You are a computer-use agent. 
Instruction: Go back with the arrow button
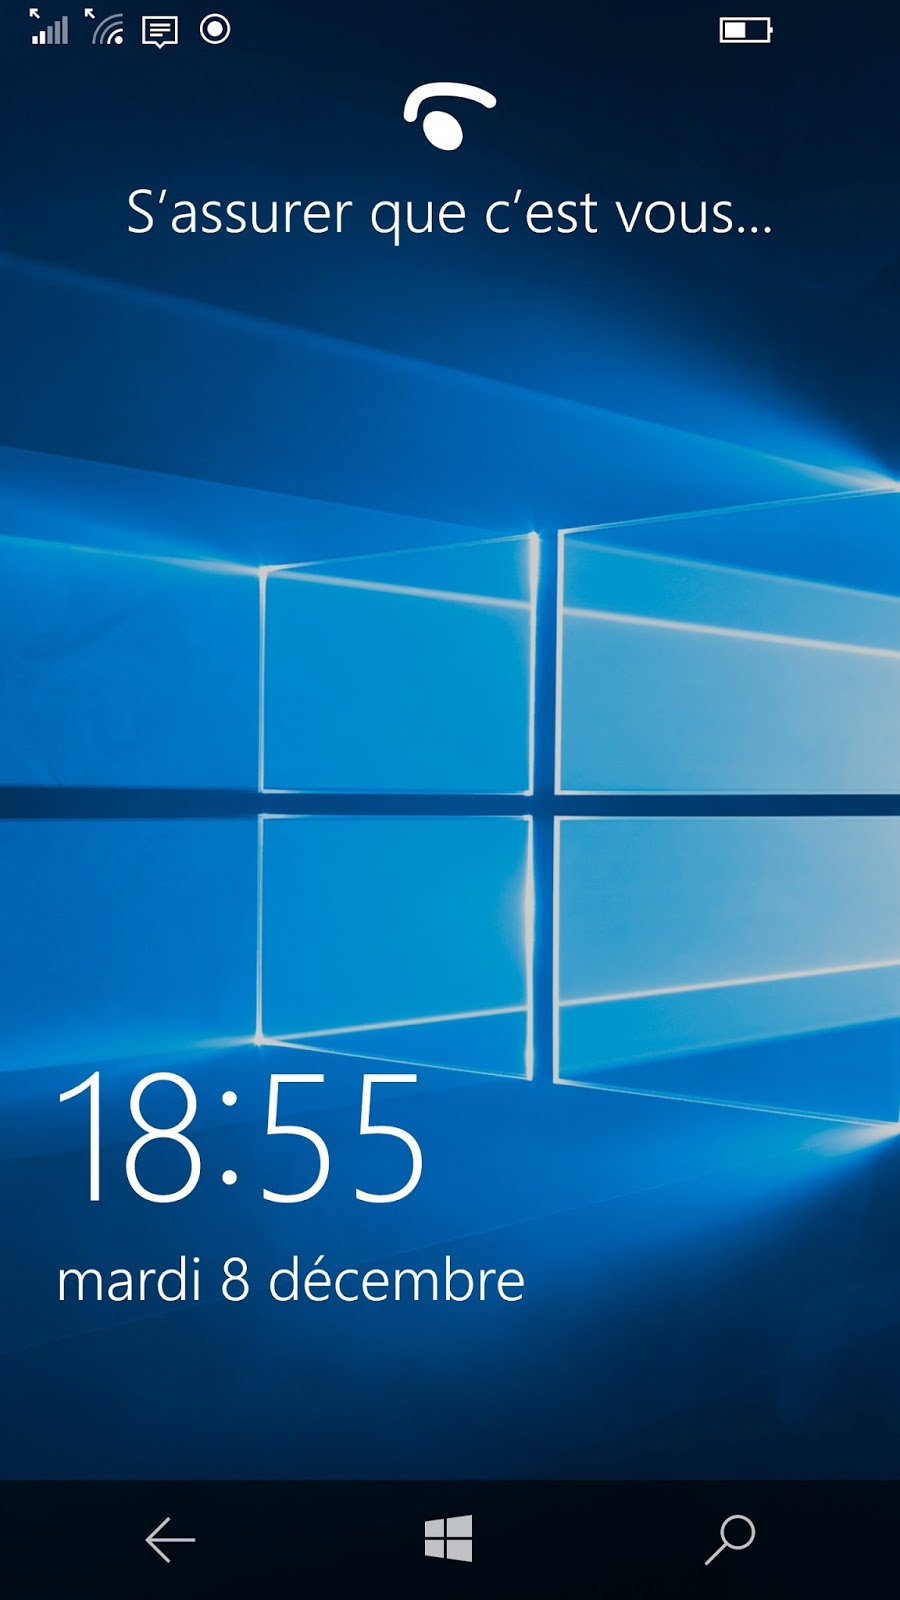(x=170, y=1540)
